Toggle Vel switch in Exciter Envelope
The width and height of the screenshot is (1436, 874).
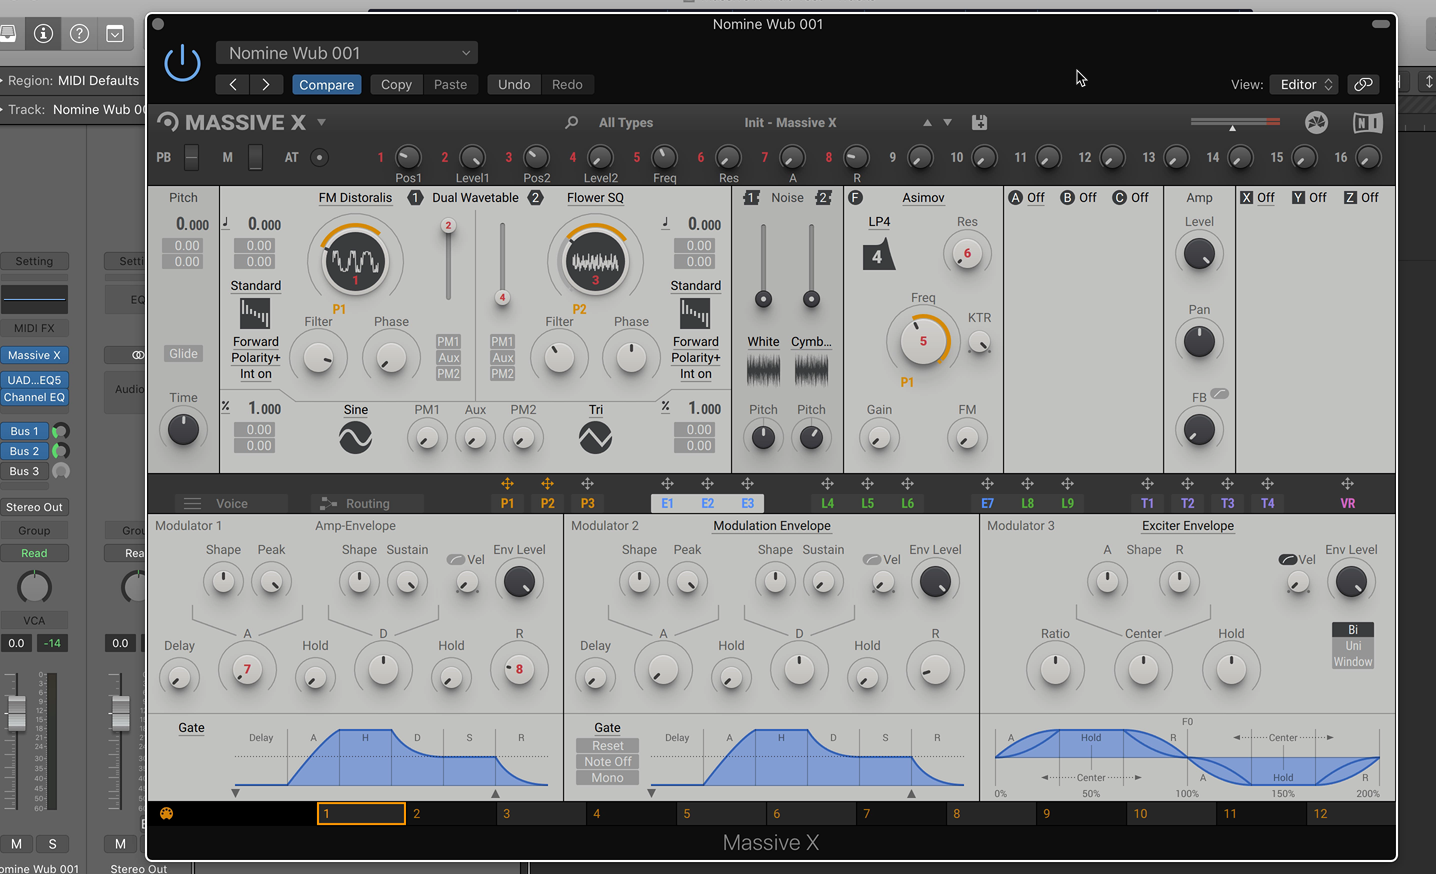1288,560
